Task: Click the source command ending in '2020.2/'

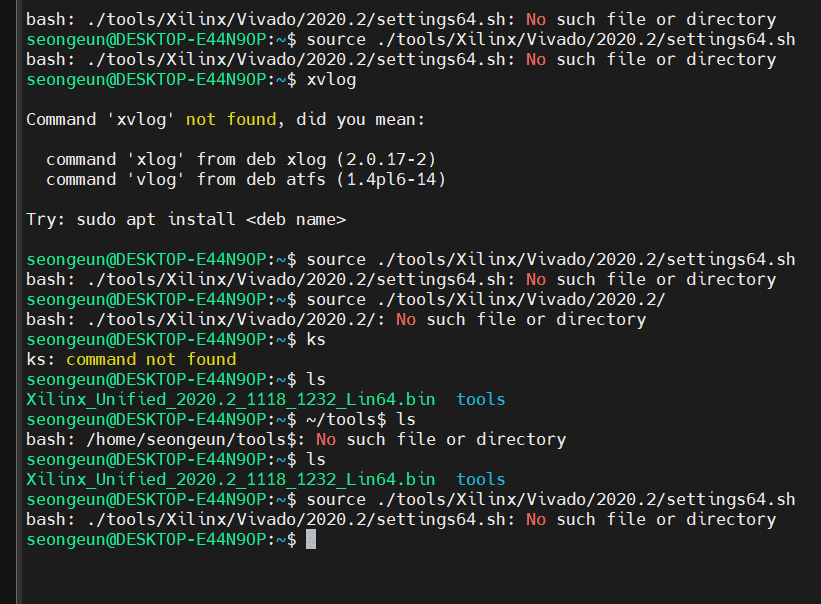Action: tap(485, 300)
